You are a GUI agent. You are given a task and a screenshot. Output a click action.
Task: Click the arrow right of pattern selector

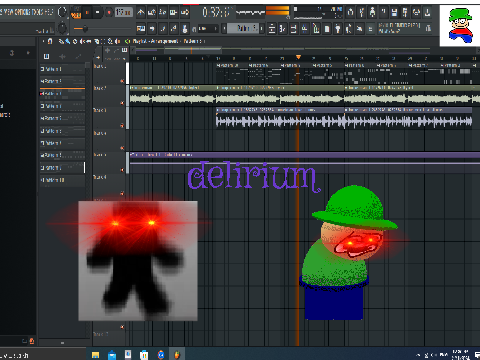point(262,29)
